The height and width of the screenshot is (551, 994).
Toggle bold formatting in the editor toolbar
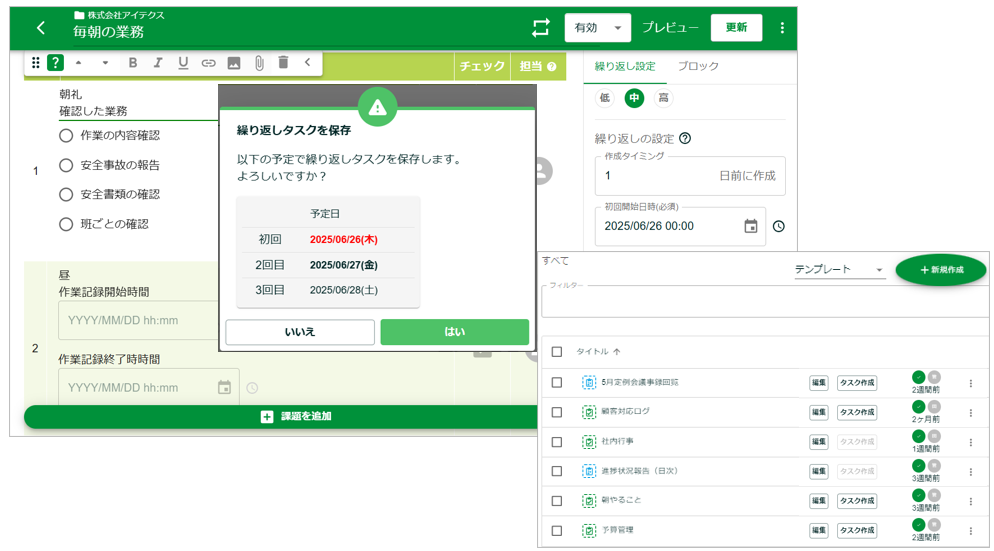coord(133,63)
